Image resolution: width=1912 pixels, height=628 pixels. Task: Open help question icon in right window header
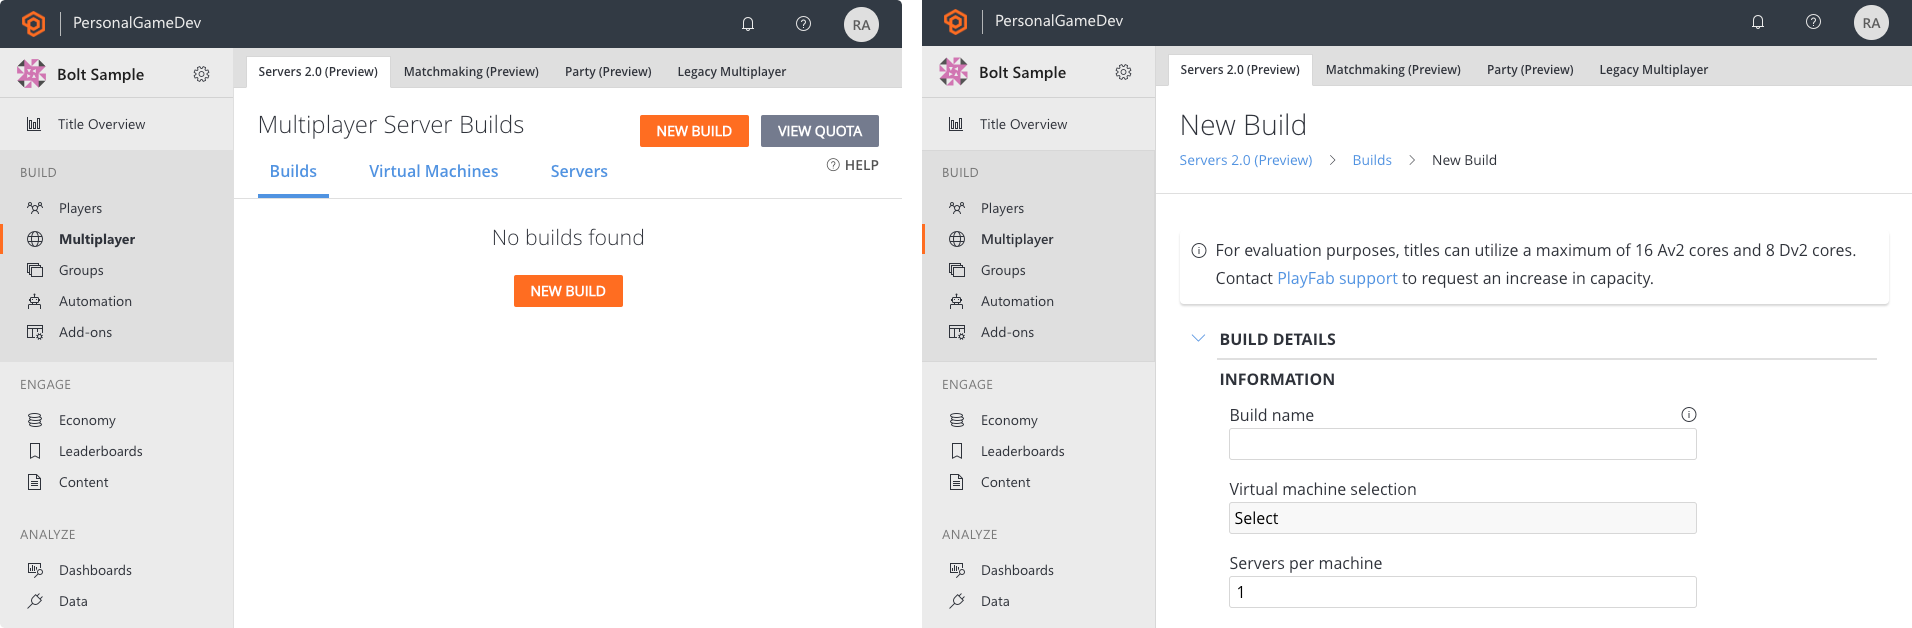point(1813,22)
